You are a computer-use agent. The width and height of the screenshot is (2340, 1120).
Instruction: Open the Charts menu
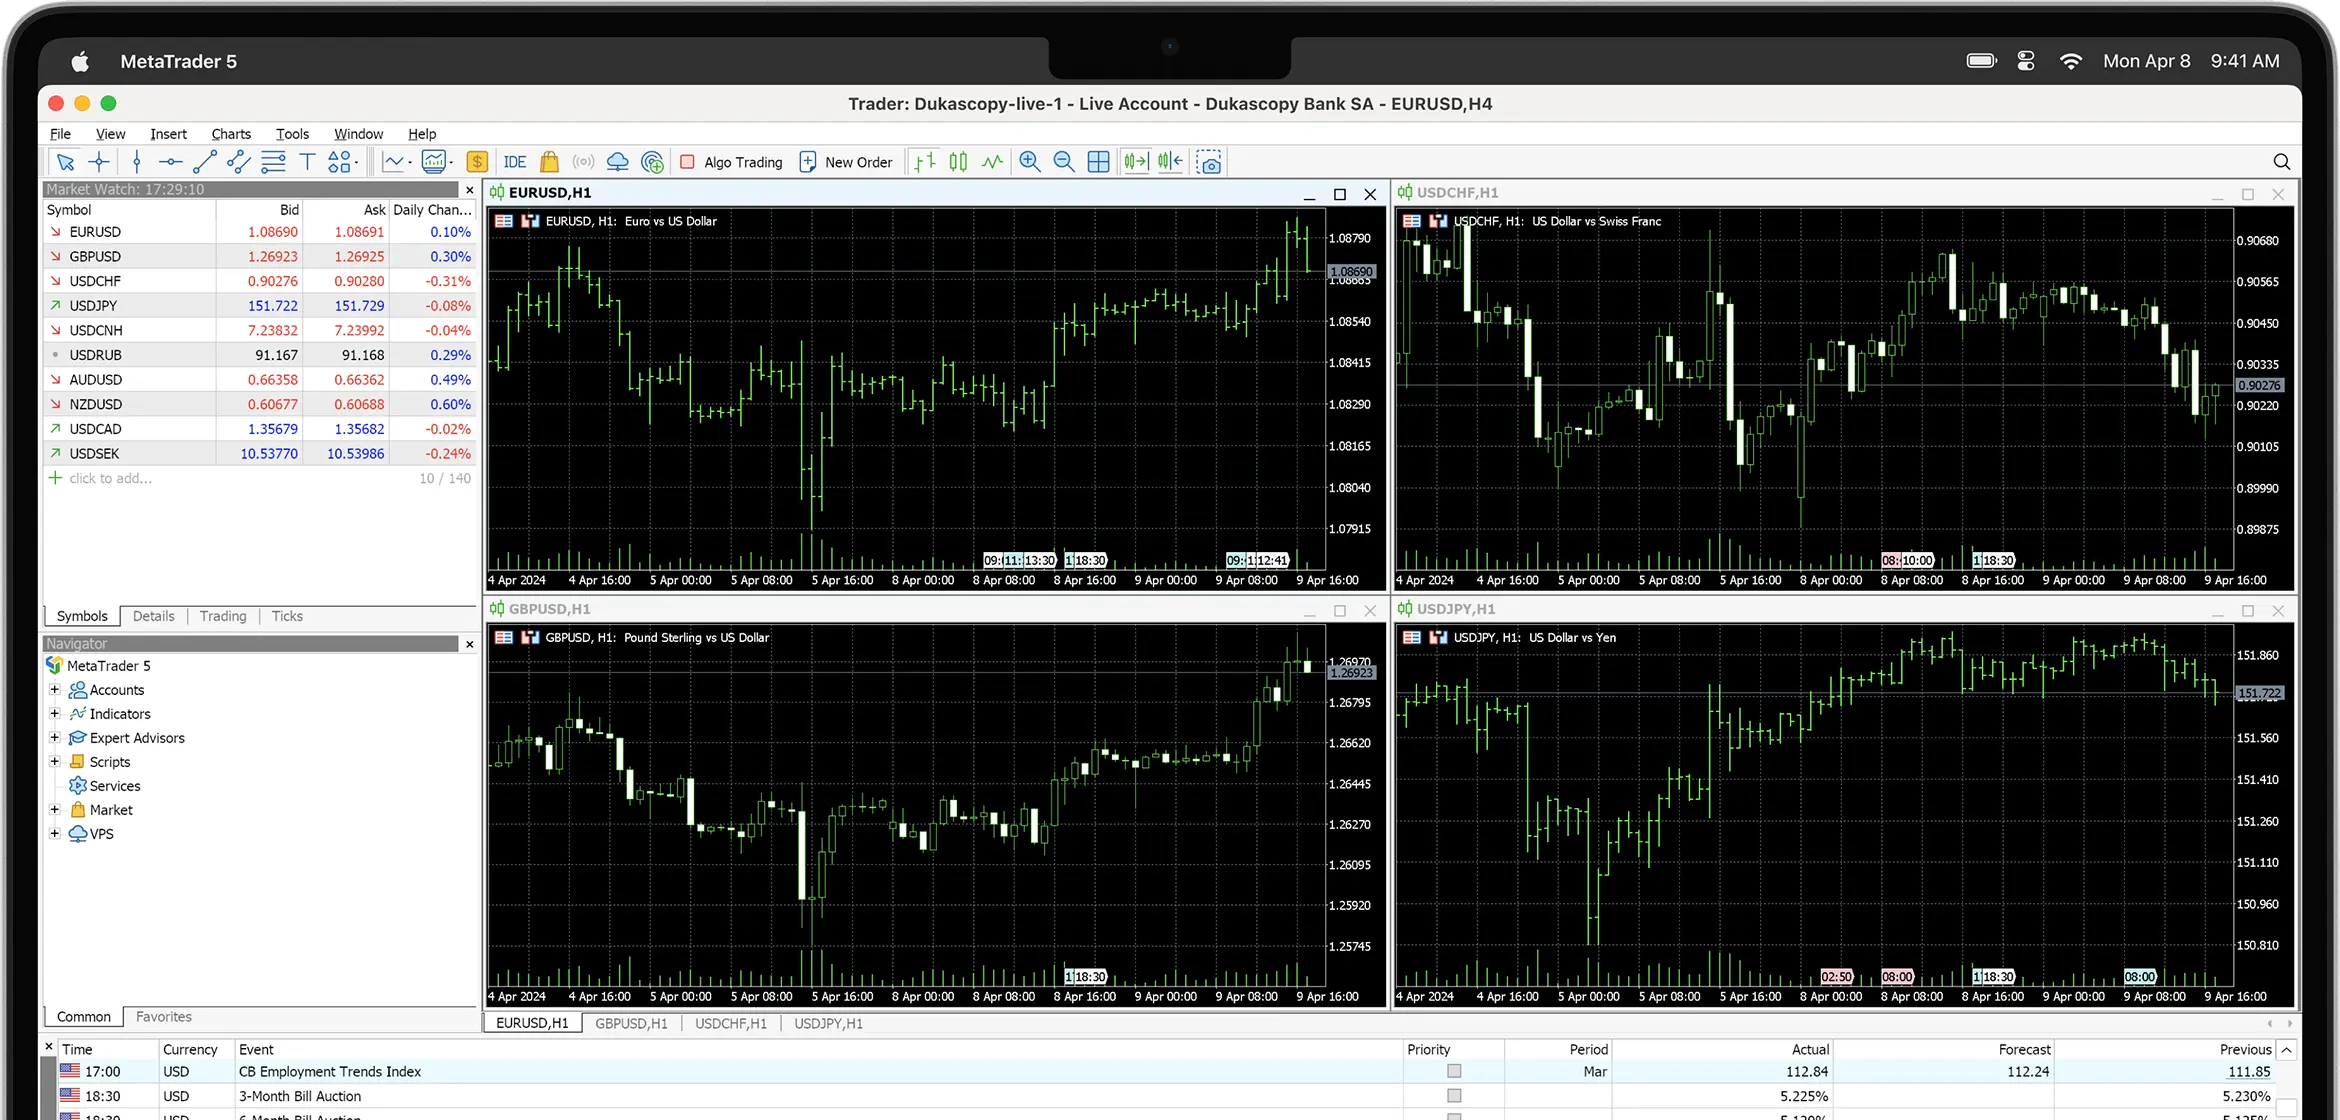(x=231, y=134)
